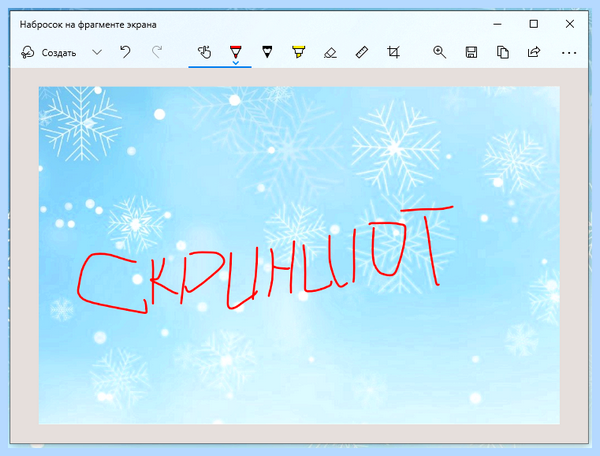The image size is (600, 456).
Task: Activate the image crop tool
Action: pyautogui.click(x=393, y=52)
